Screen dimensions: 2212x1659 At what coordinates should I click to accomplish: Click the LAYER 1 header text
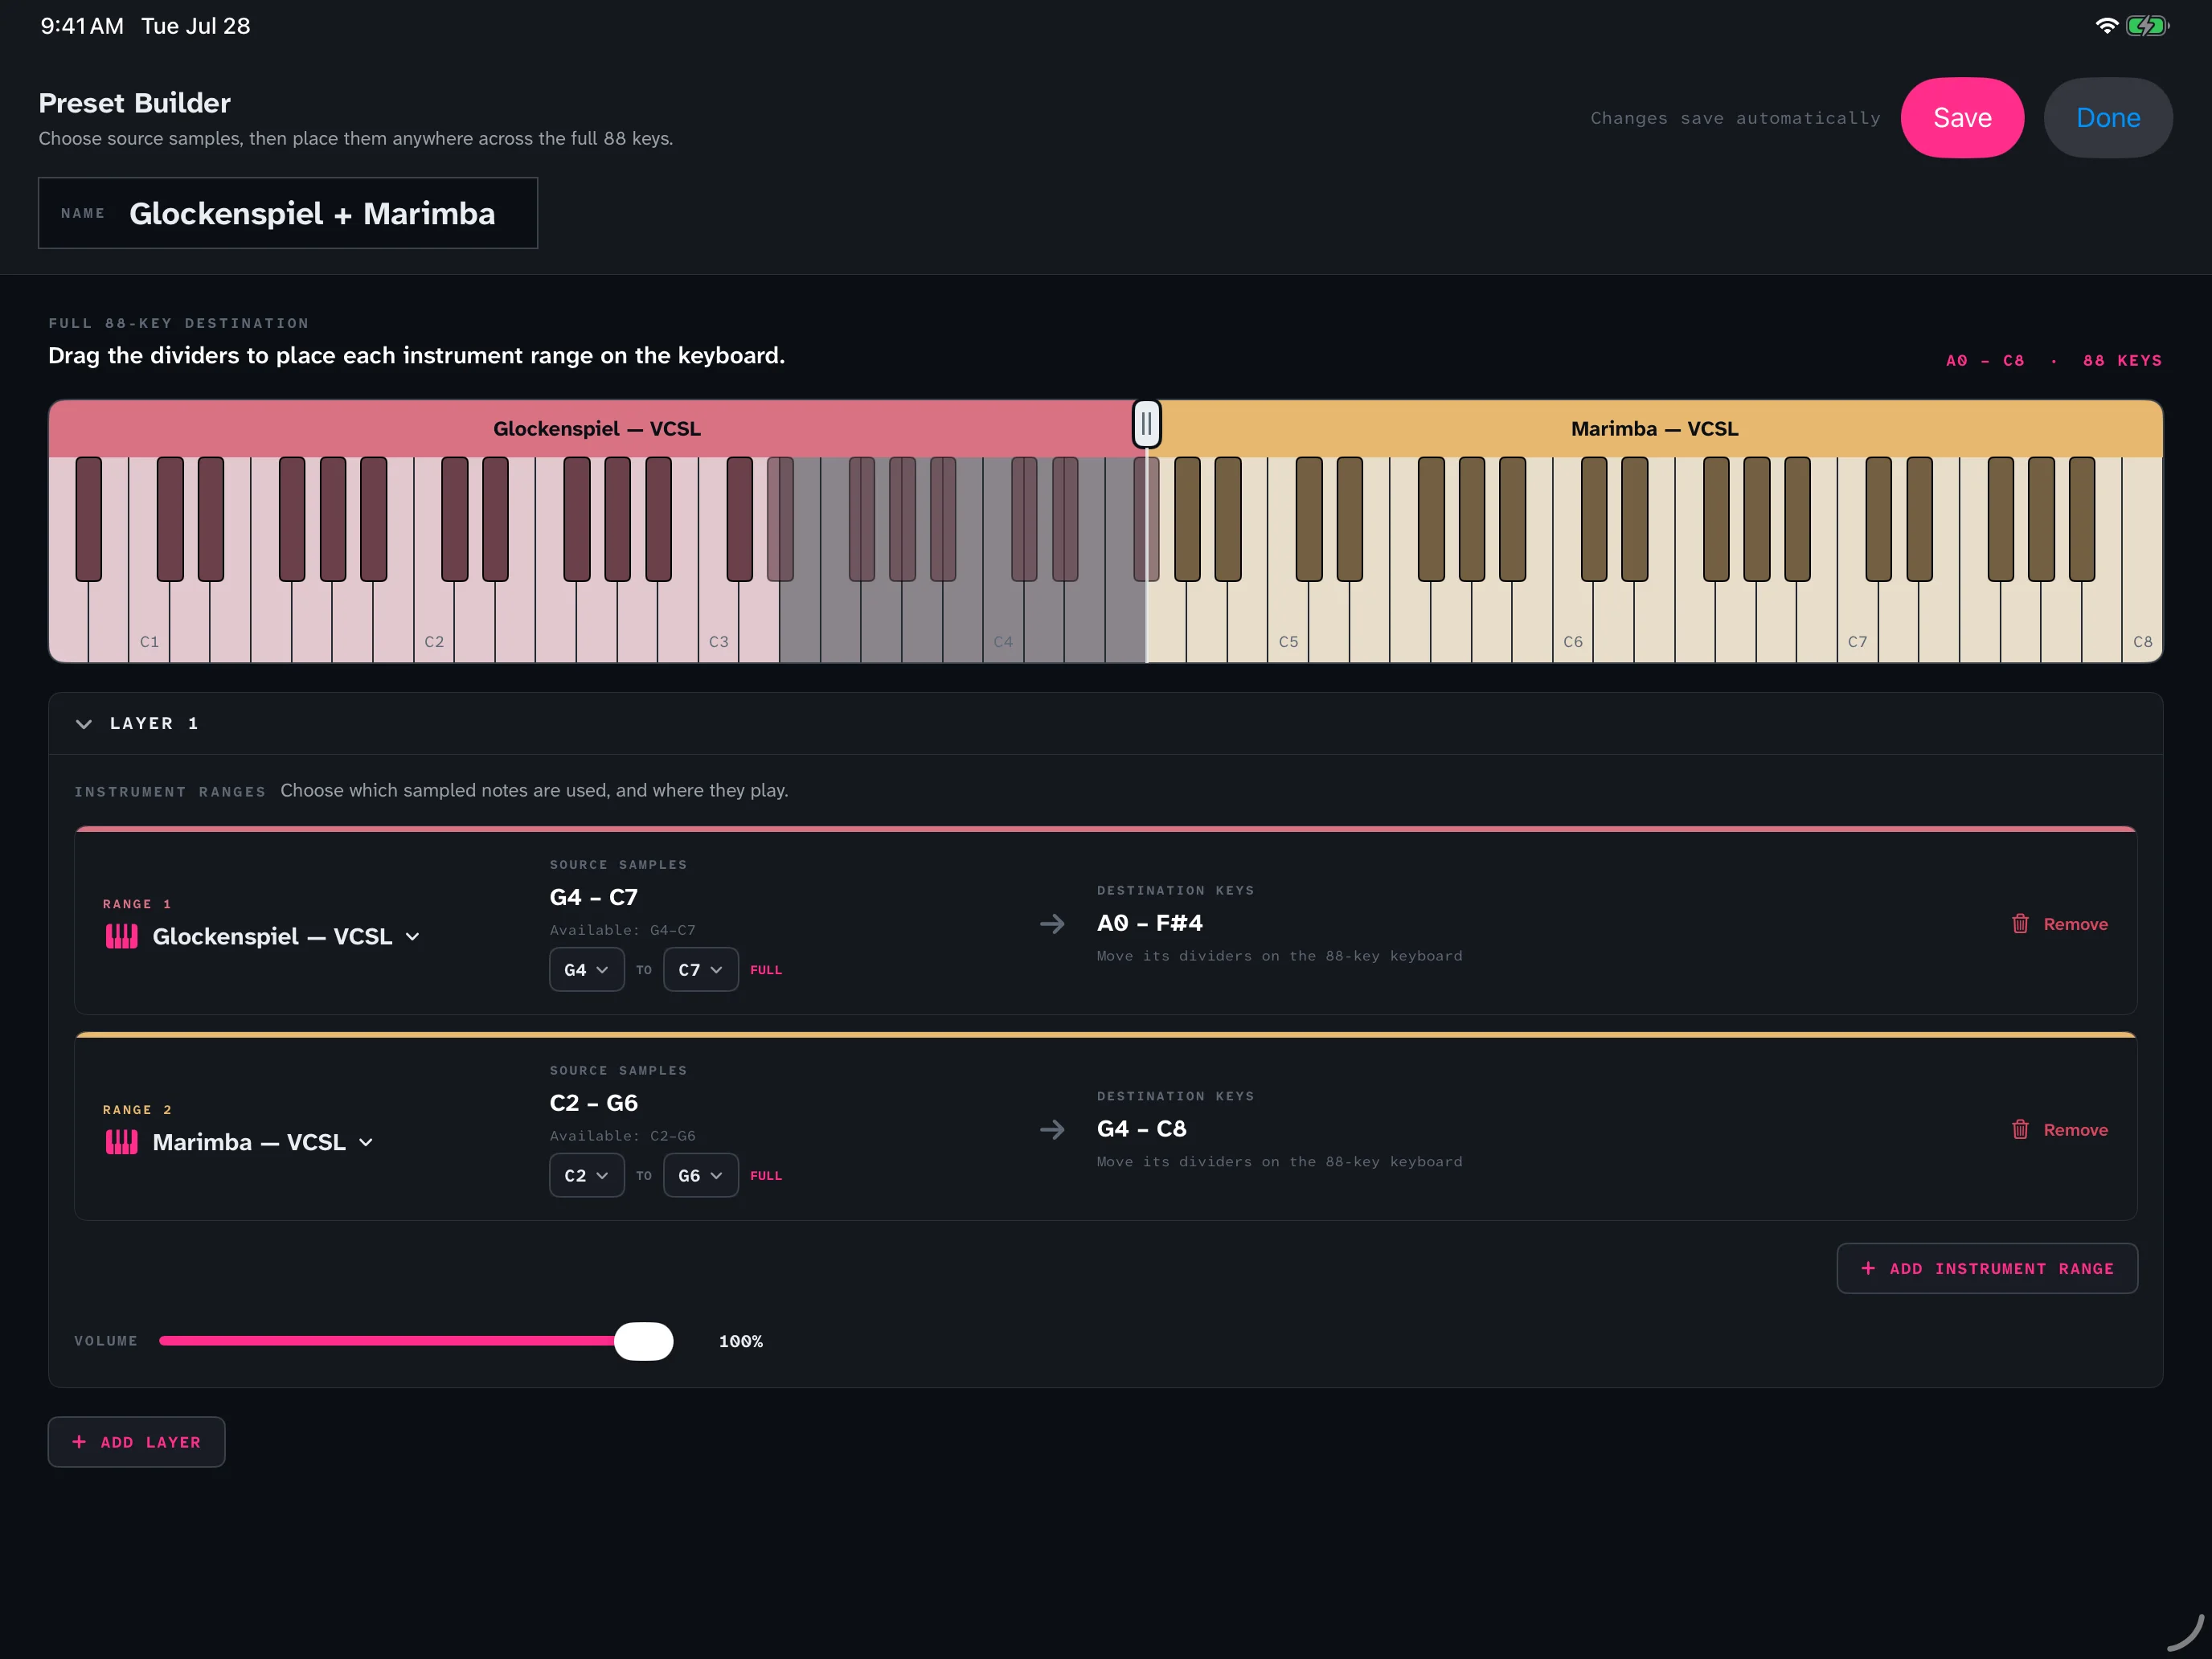154,723
